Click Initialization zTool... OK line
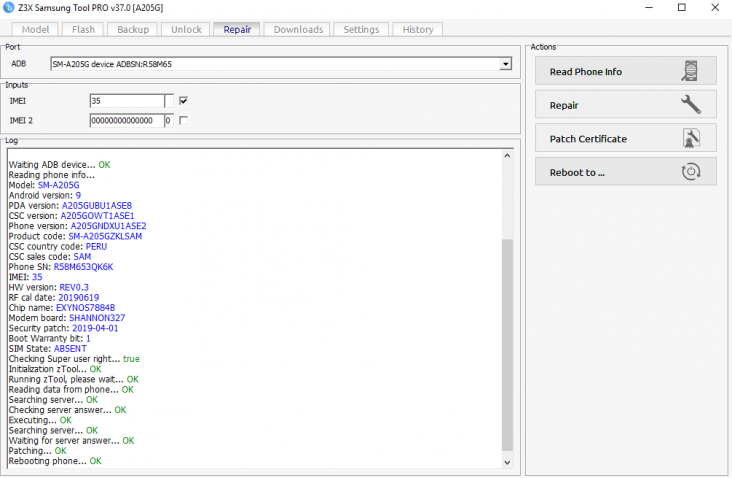 (x=55, y=369)
